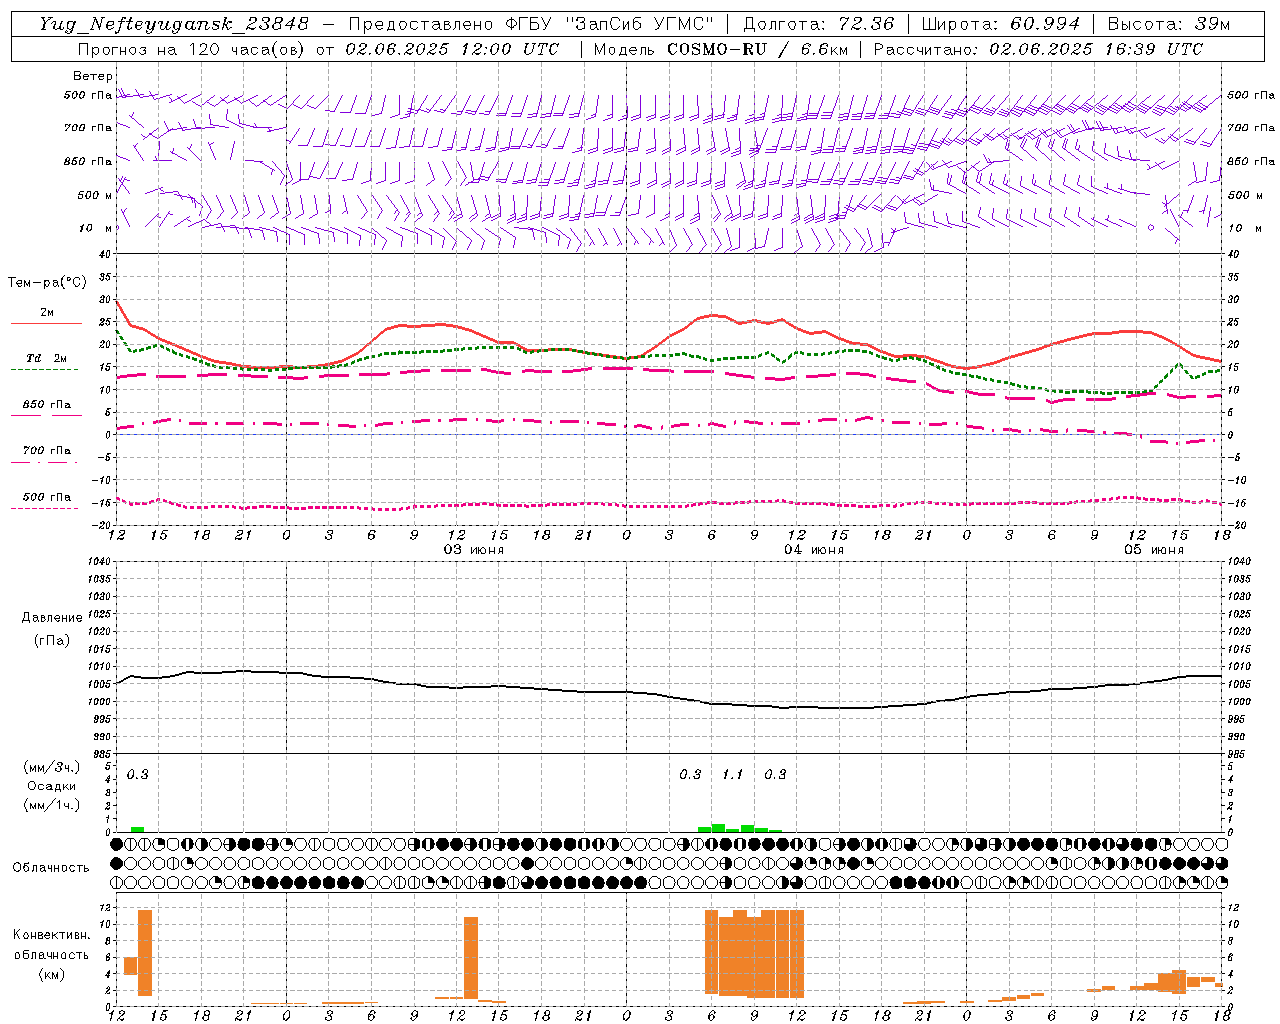The image size is (1280, 1024).
Task: Click the computed time Рассчитано: 02.06.2025 16:39 UTC
Action: (x=1038, y=49)
